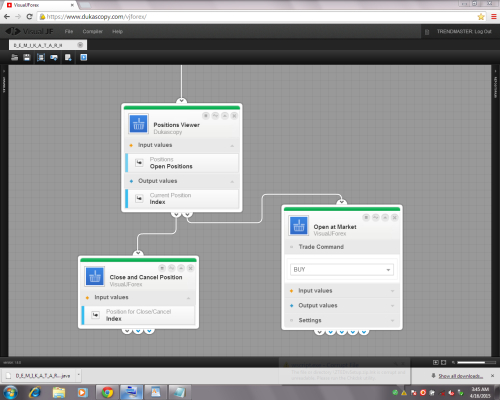
Task: Expand Input values in Open at Market
Action: click(342, 291)
